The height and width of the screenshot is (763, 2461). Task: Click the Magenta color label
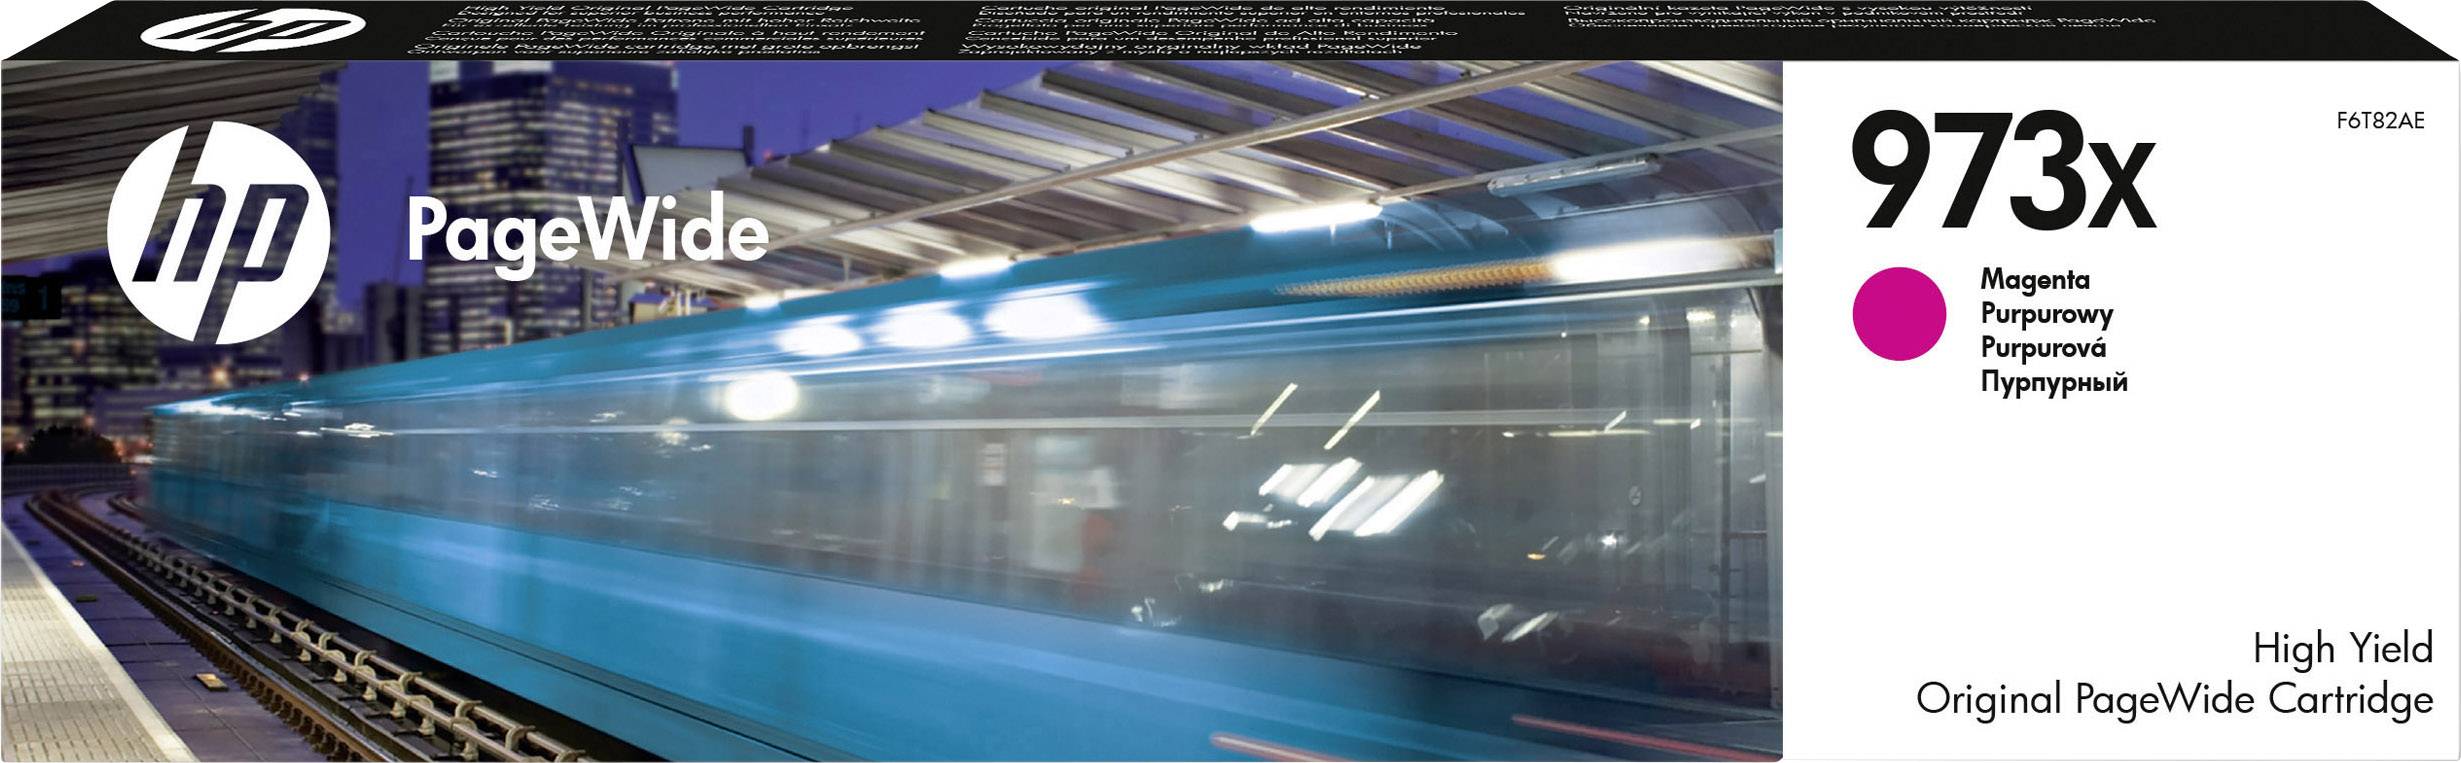point(2034,279)
